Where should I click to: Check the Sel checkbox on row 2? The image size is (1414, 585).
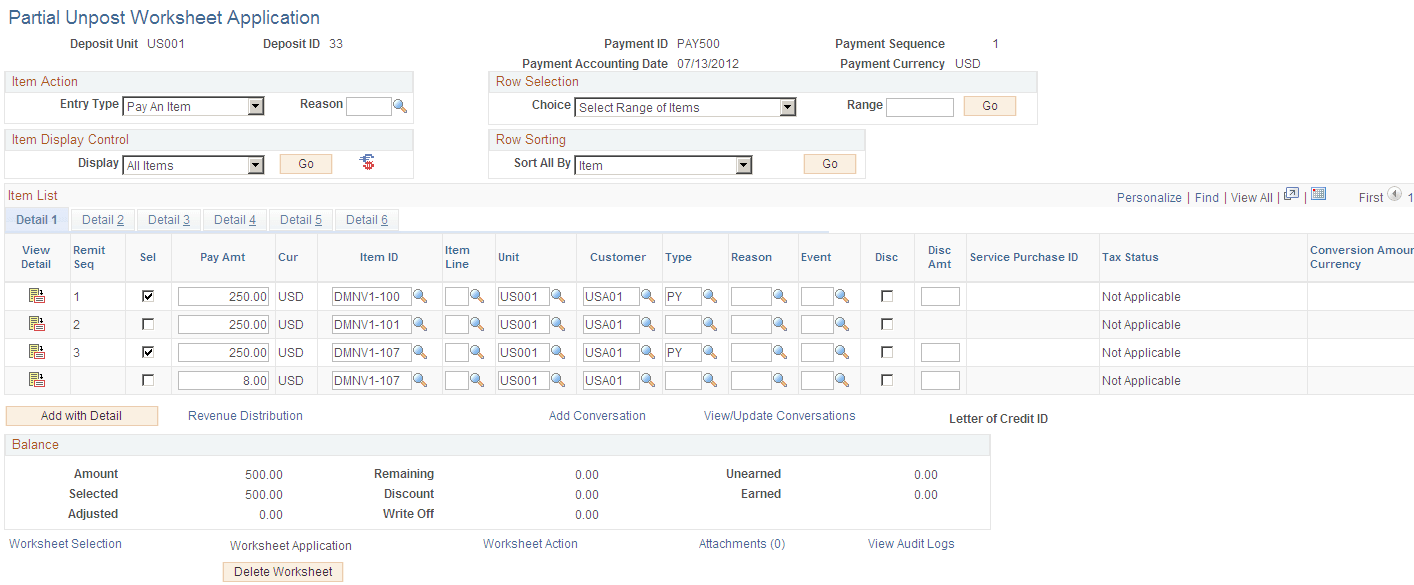tap(148, 323)
